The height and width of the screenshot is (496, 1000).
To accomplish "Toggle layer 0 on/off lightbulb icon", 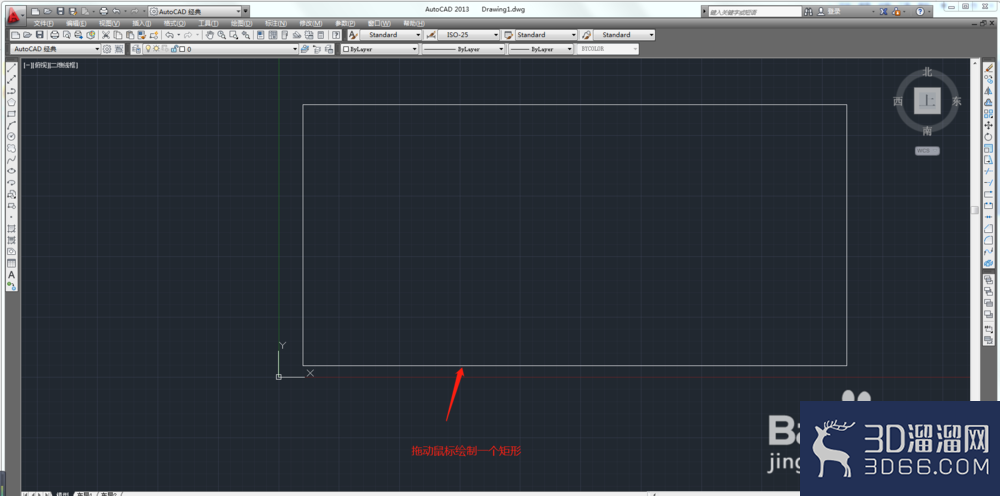I will pos(149,49).
